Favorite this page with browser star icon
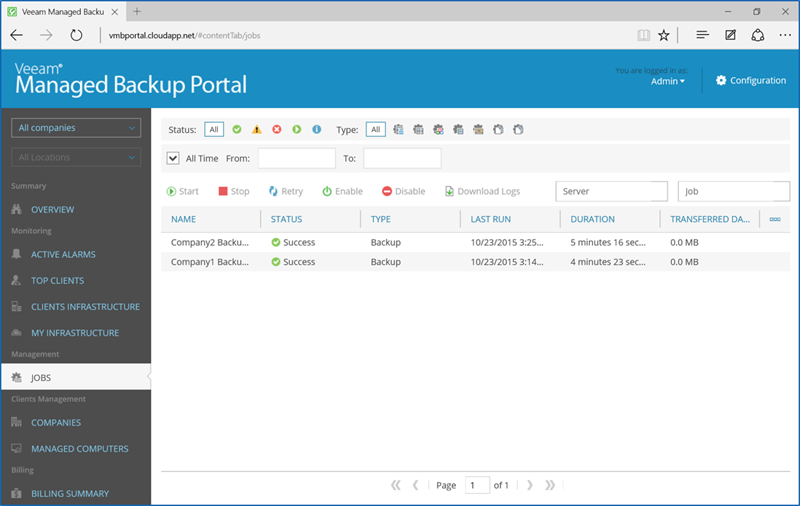This screenshot has height=506, width=800. click(x=664, y=35)
